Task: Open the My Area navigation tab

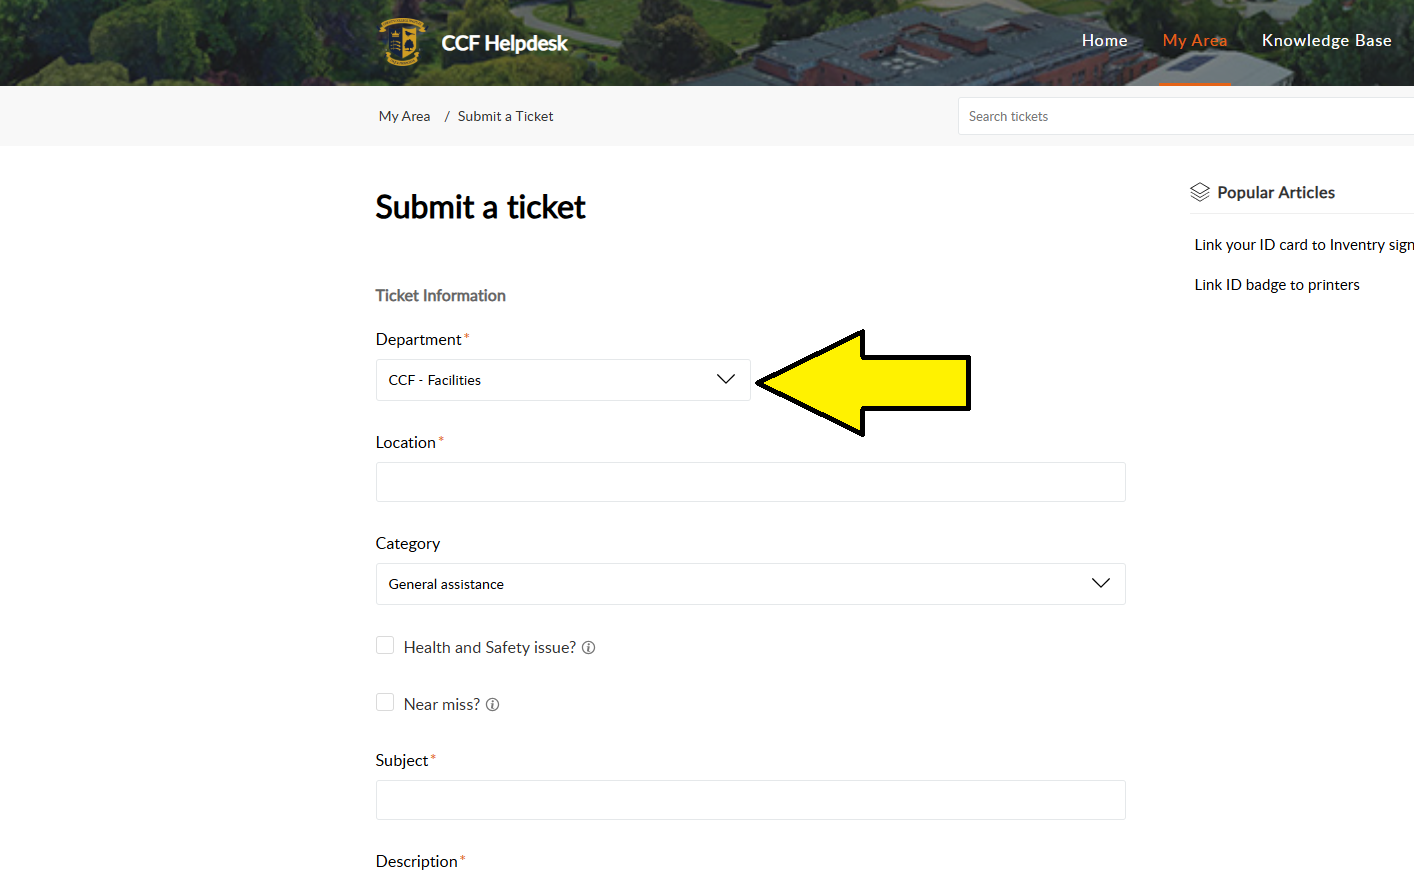Action: [x=1194, y=40]
